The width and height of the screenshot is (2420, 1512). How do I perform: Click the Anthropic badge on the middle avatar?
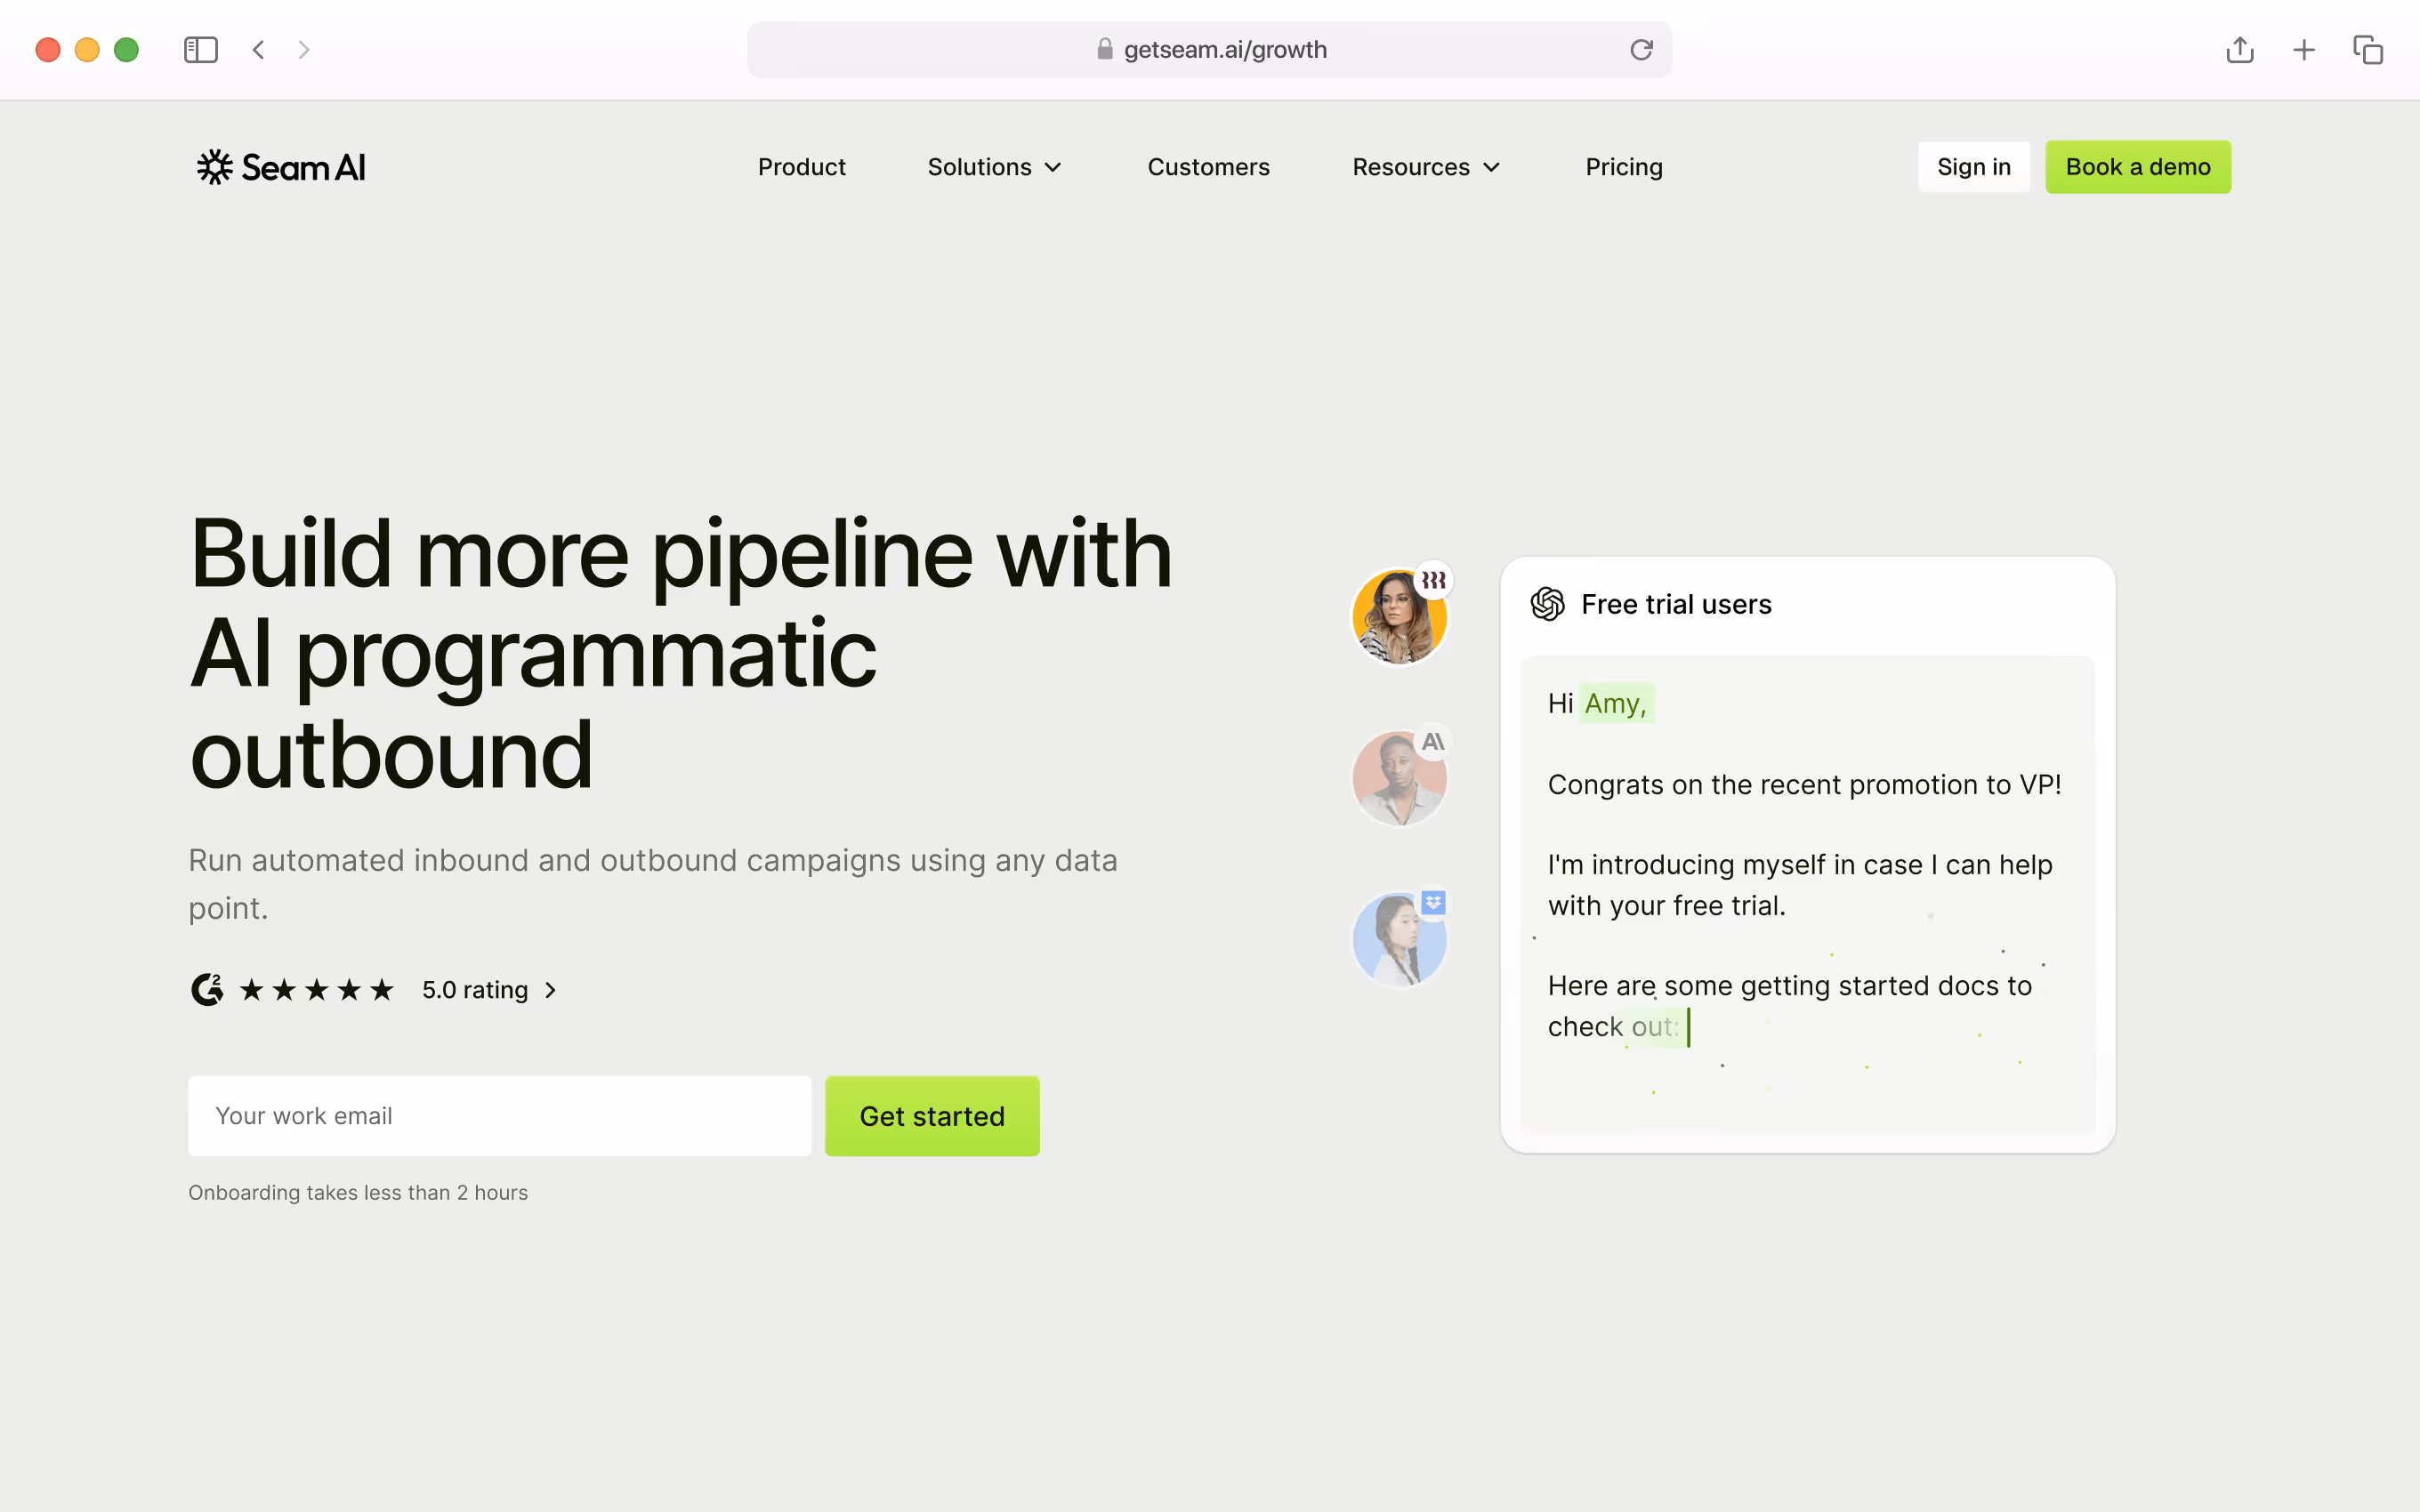pyautogui.click(x=1433, y=742)
